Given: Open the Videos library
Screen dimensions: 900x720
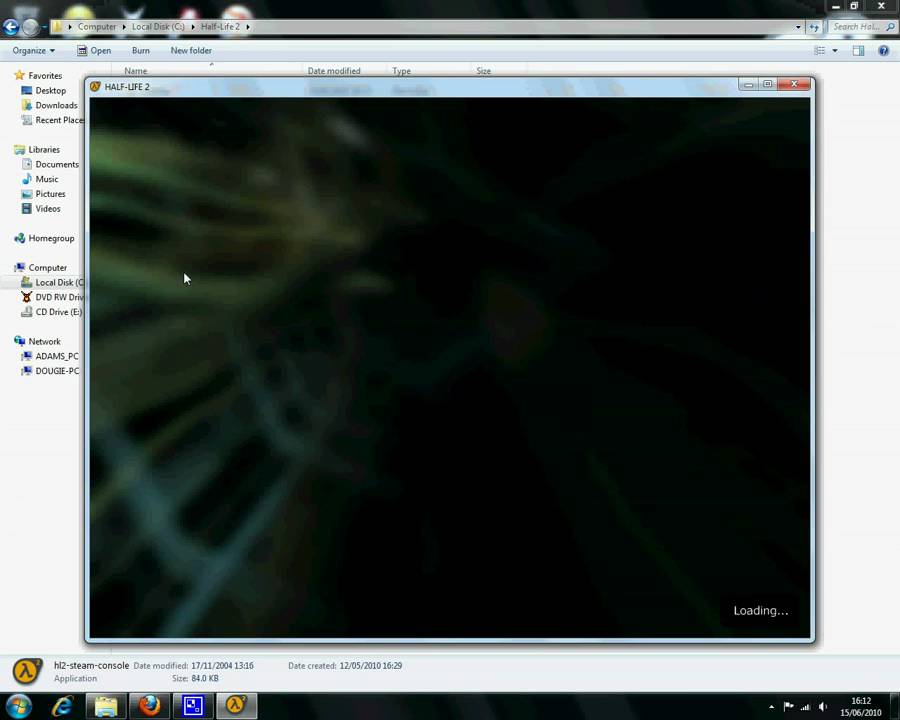Looking at the screenshot, I should pos(41,208).
